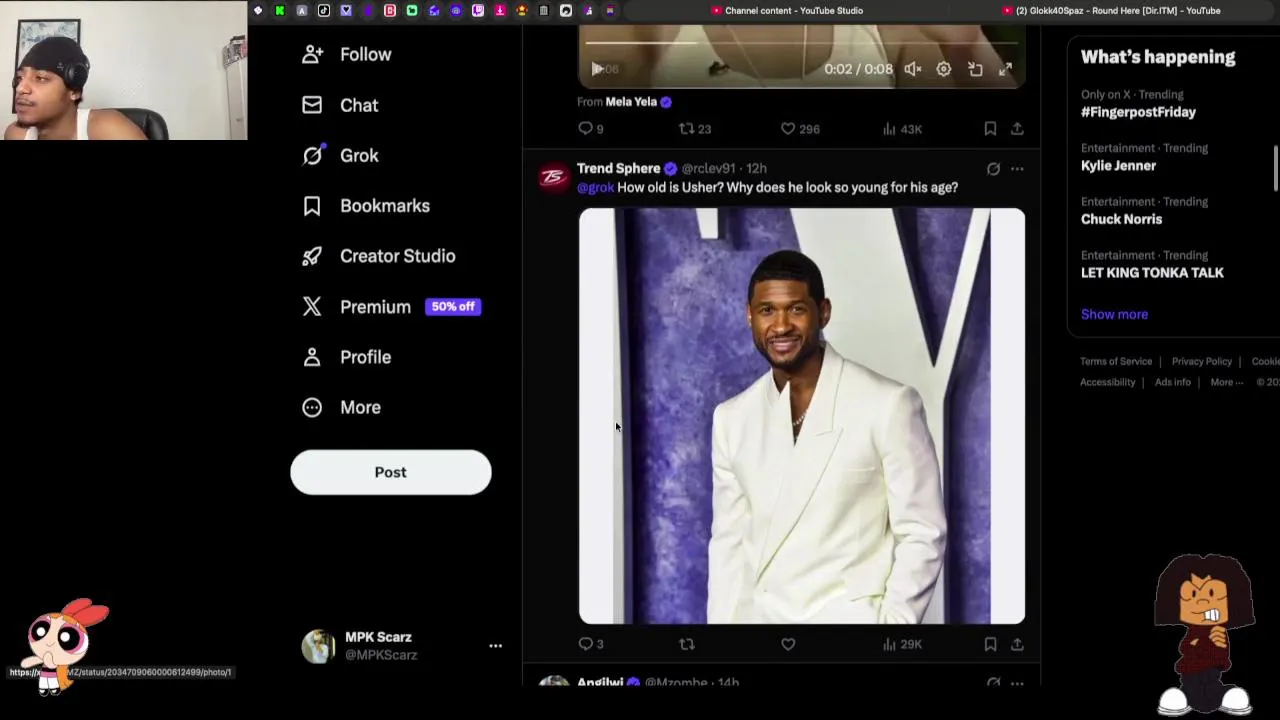Screen dimensions: 1280x720
Task: Open Chat from the sidebar
Action: point(340,105)
